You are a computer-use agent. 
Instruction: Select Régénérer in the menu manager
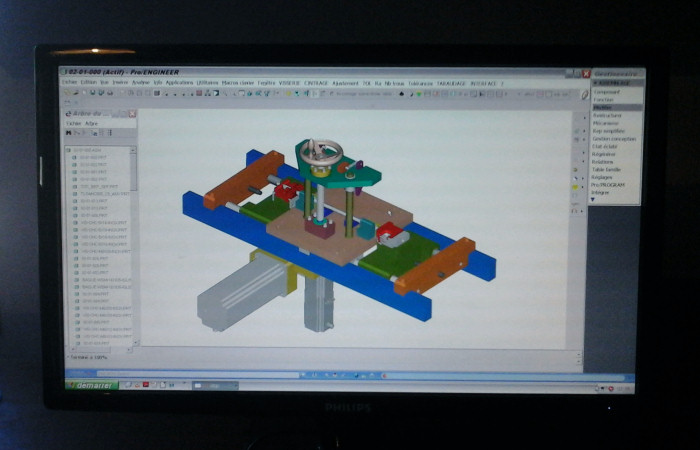605,154
